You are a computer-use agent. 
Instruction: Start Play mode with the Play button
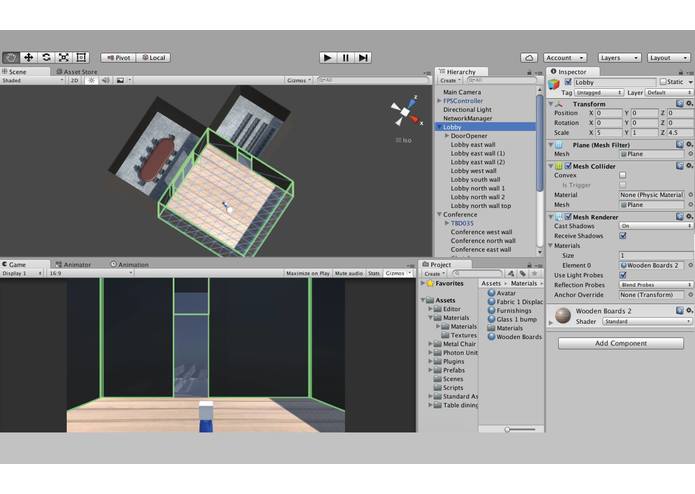tap(328, 58)
